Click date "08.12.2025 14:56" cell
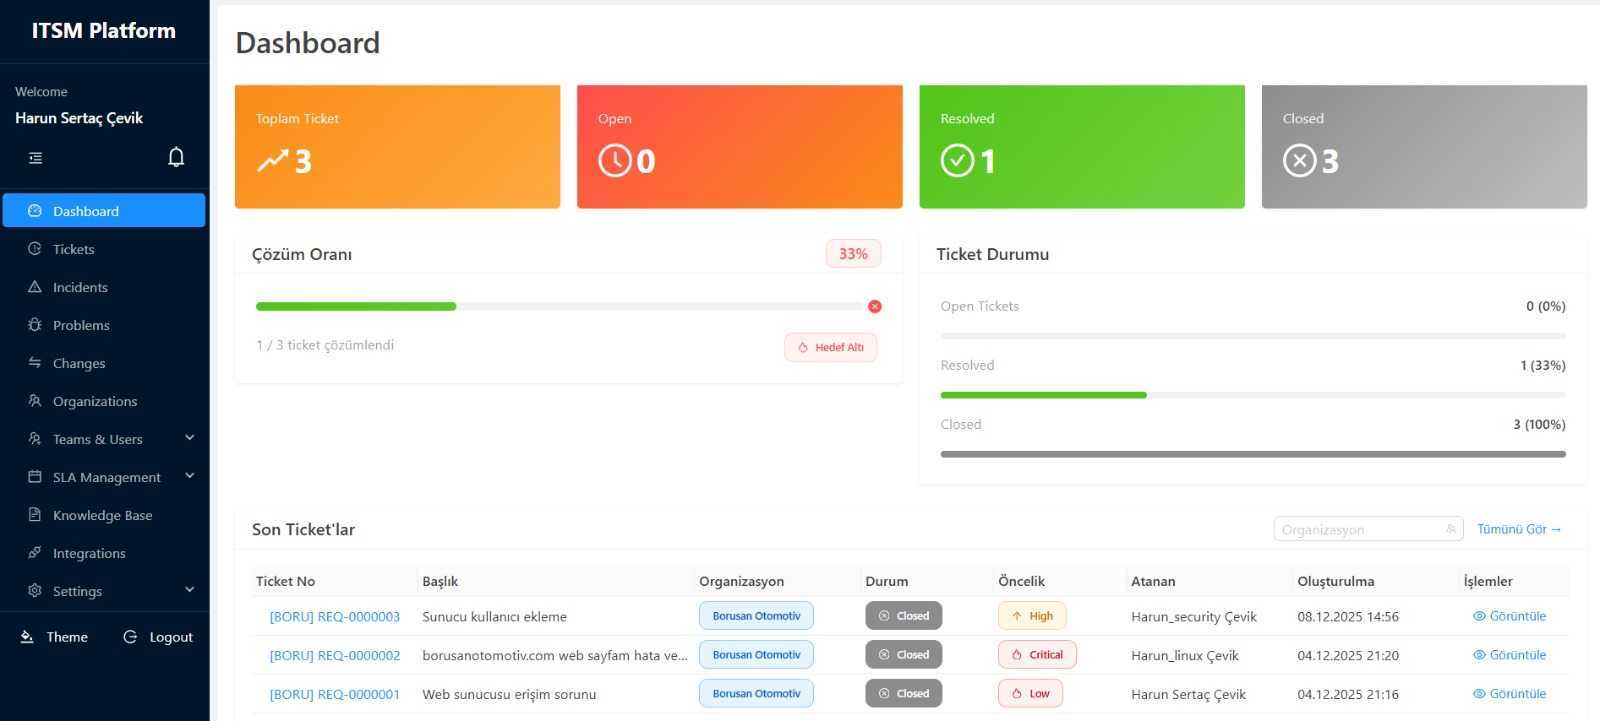 coord(1348,616)
